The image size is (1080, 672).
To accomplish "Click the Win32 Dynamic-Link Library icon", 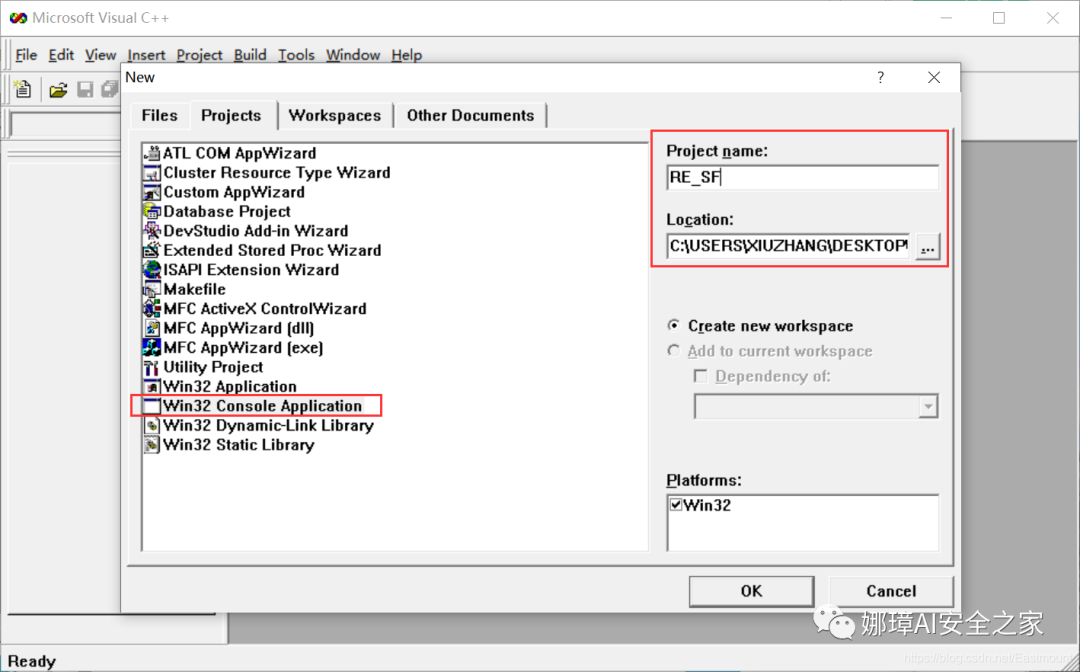I will pyautogui.click(x=152, y=426).
